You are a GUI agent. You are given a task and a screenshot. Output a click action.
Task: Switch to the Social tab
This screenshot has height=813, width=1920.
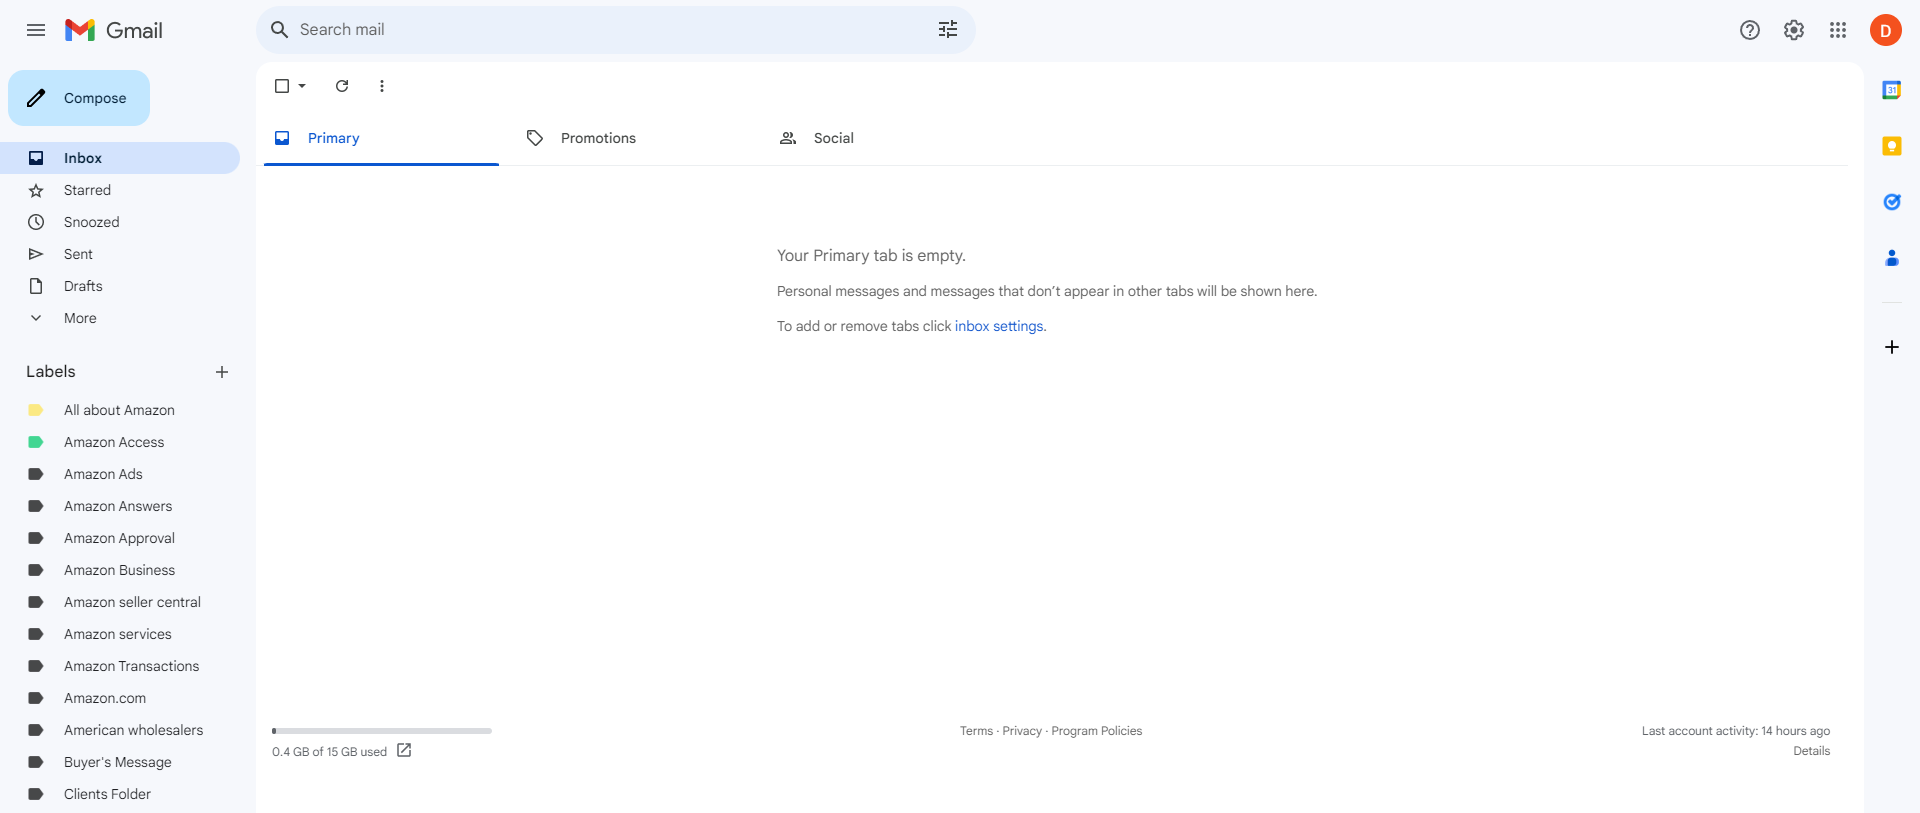click(886, 138)
